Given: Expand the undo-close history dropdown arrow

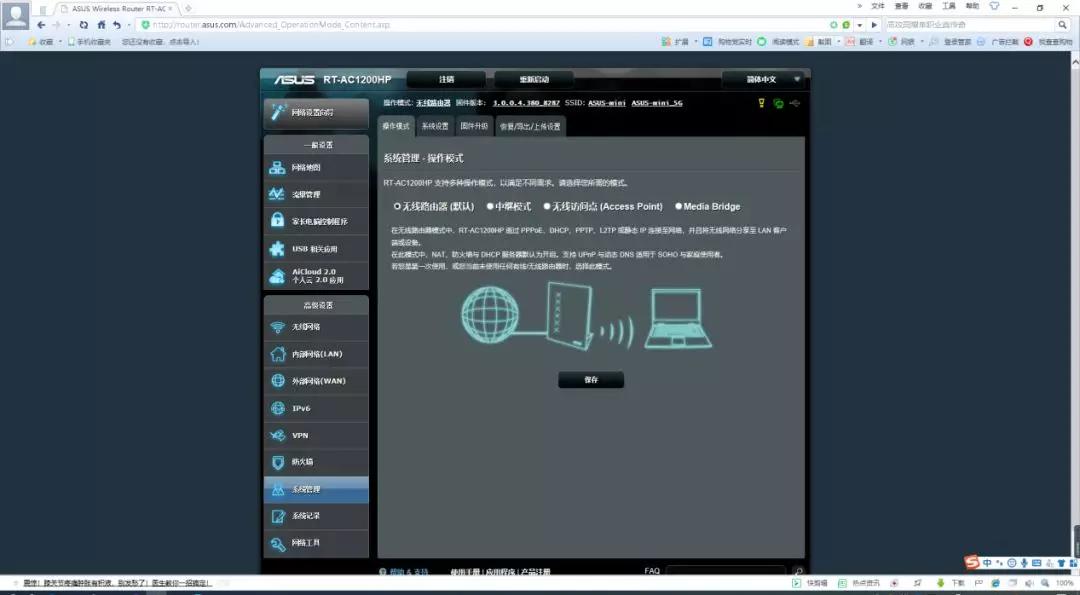Looking at the screenshot, I should click(128, 25).
